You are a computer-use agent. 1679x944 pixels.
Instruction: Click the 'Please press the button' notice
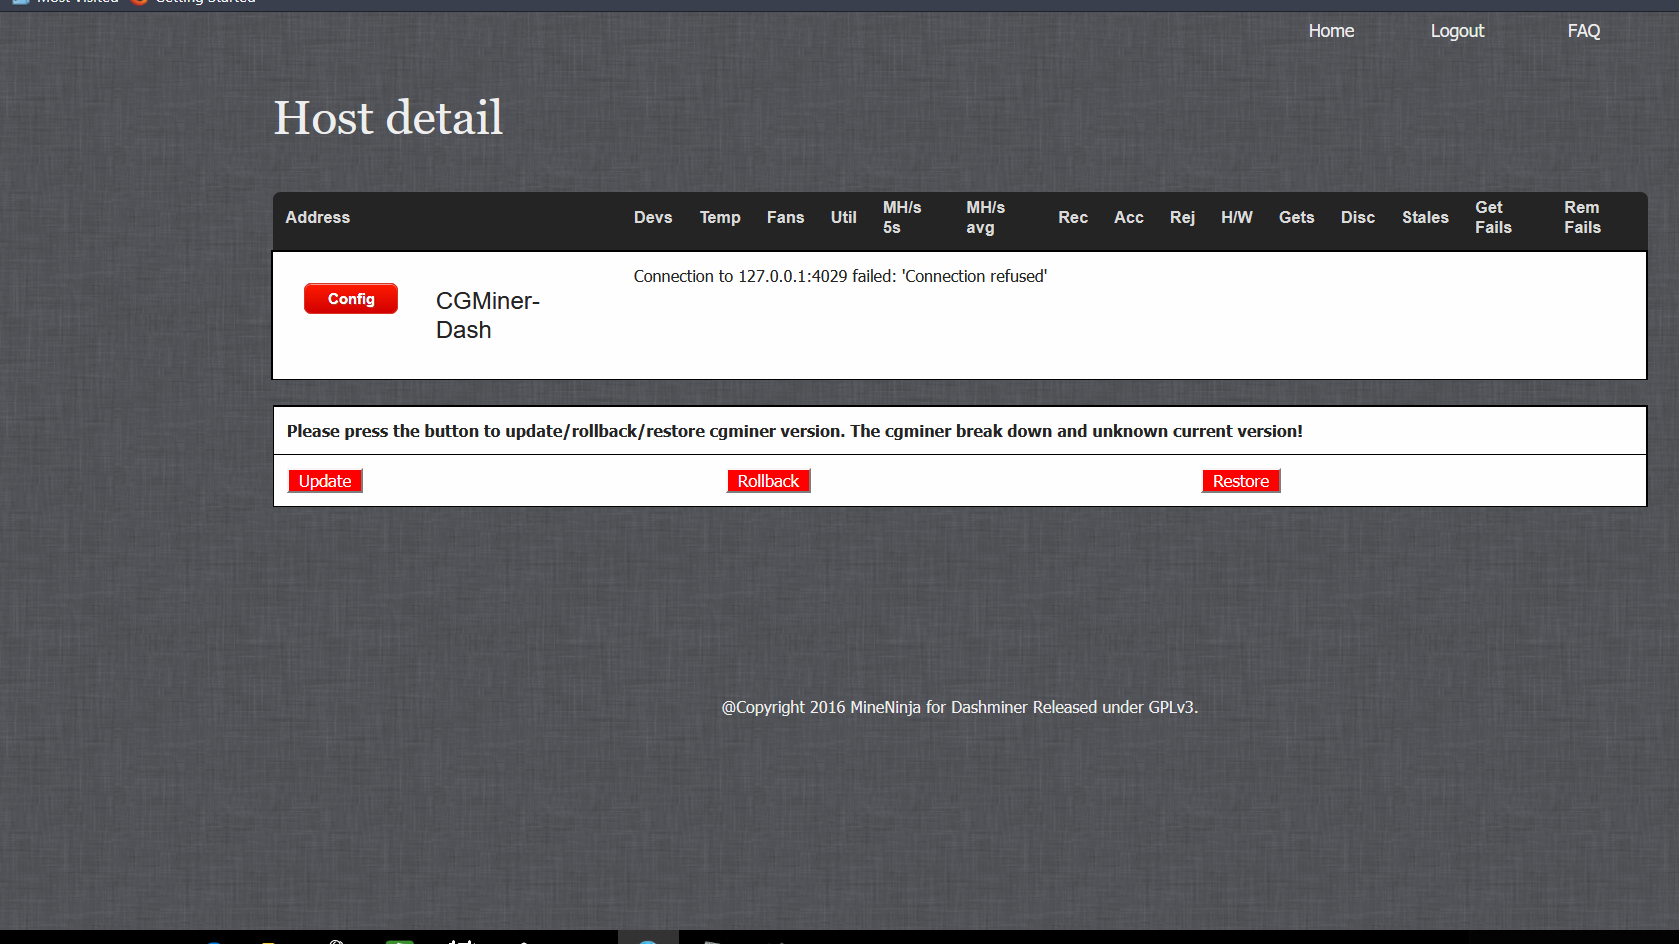coord(794,431)
